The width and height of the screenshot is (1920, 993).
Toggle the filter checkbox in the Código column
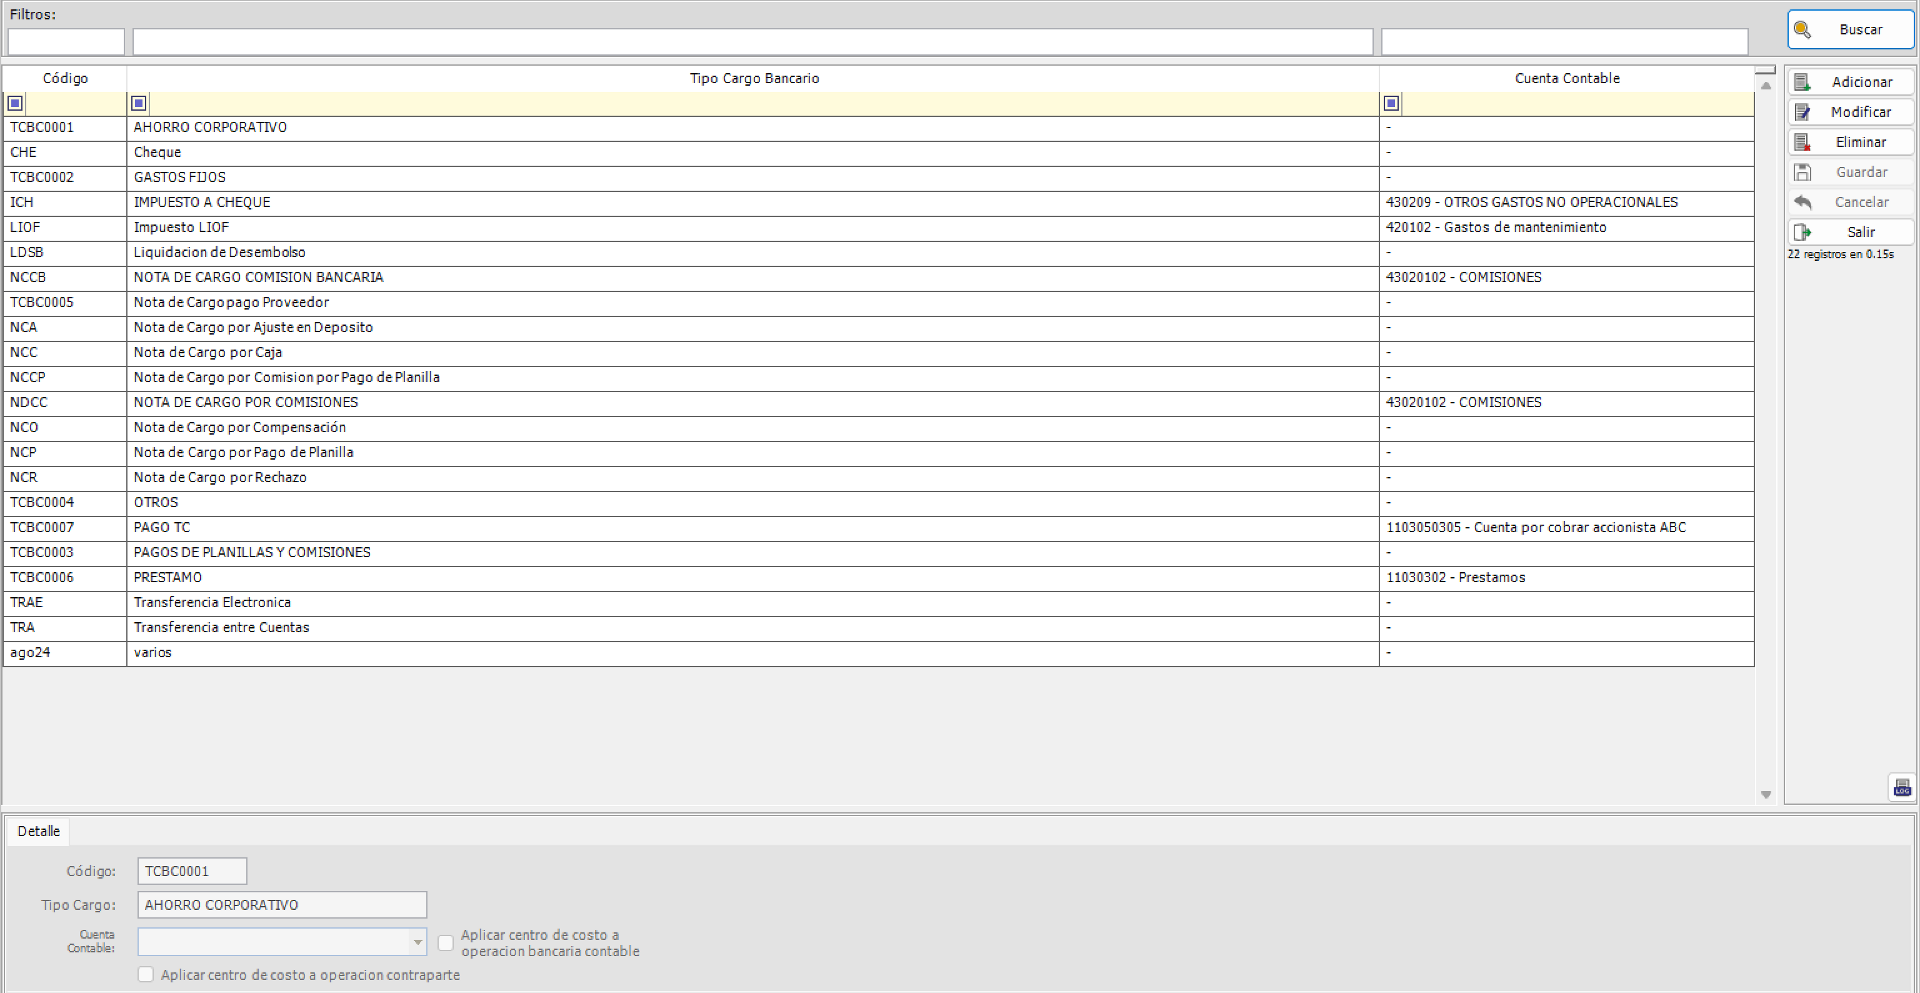tap(15, 102)
